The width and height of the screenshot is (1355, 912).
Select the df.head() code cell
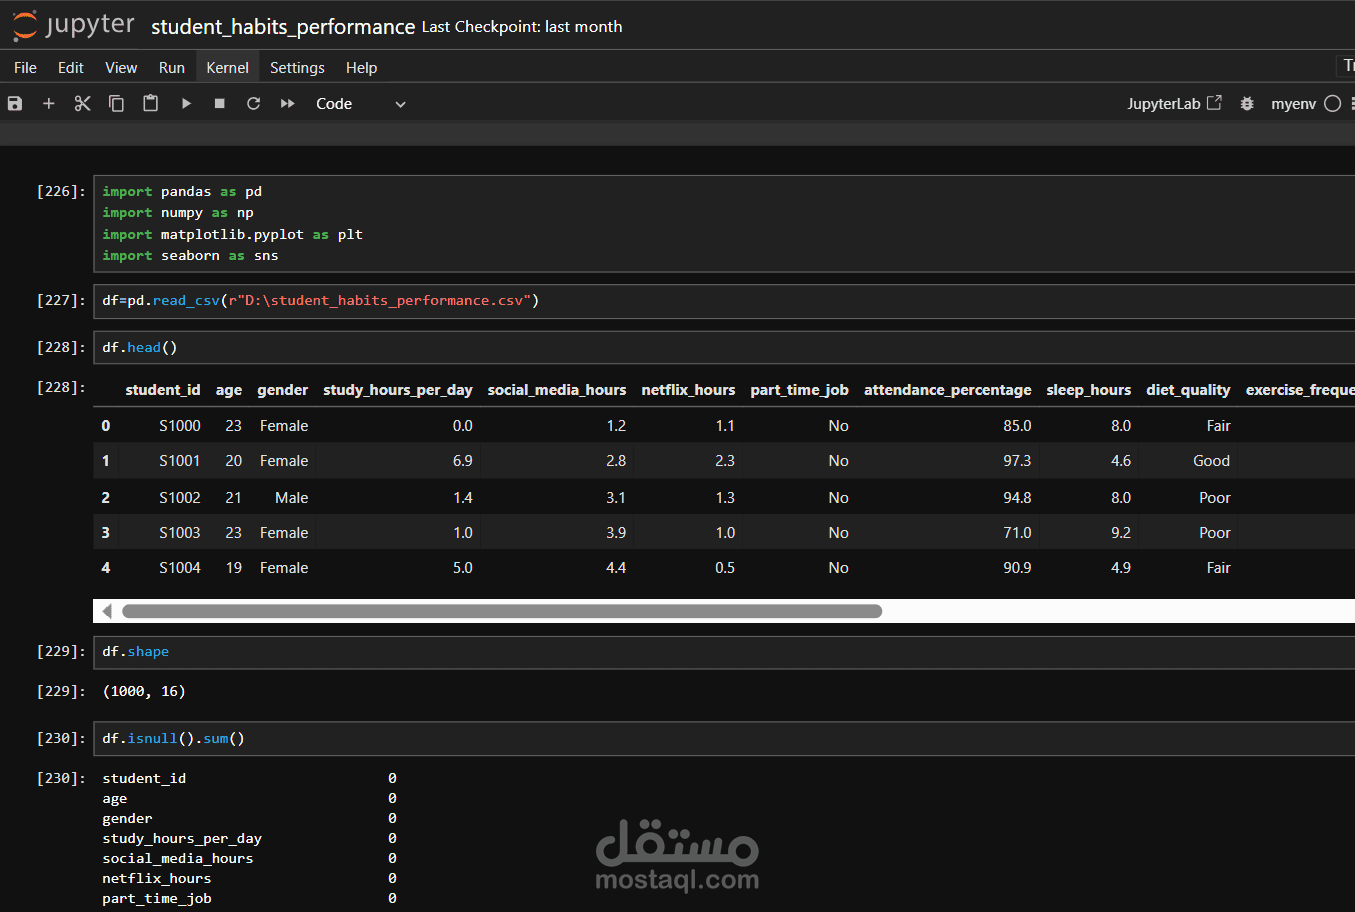pos(724,348)
